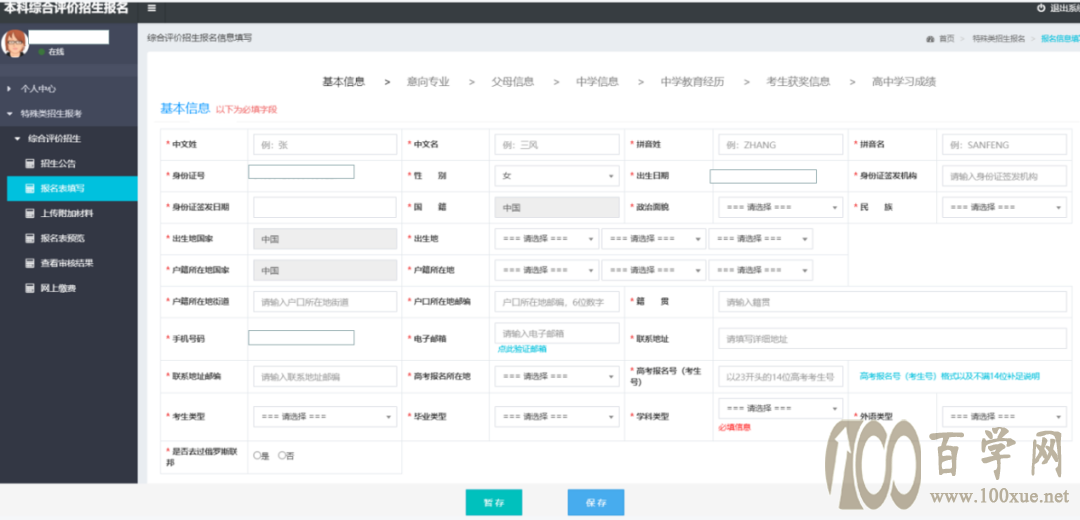The width and height of the screenshot is (1080, 520).
Task: Toggle the hamburger sidebar menu icon
Action: pos(152,8)
